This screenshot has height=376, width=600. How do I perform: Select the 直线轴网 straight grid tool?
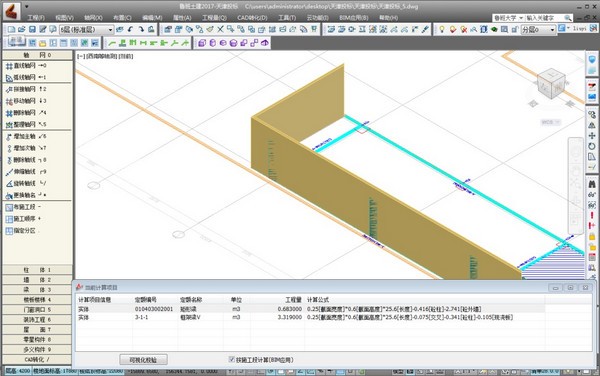(25, 66)
